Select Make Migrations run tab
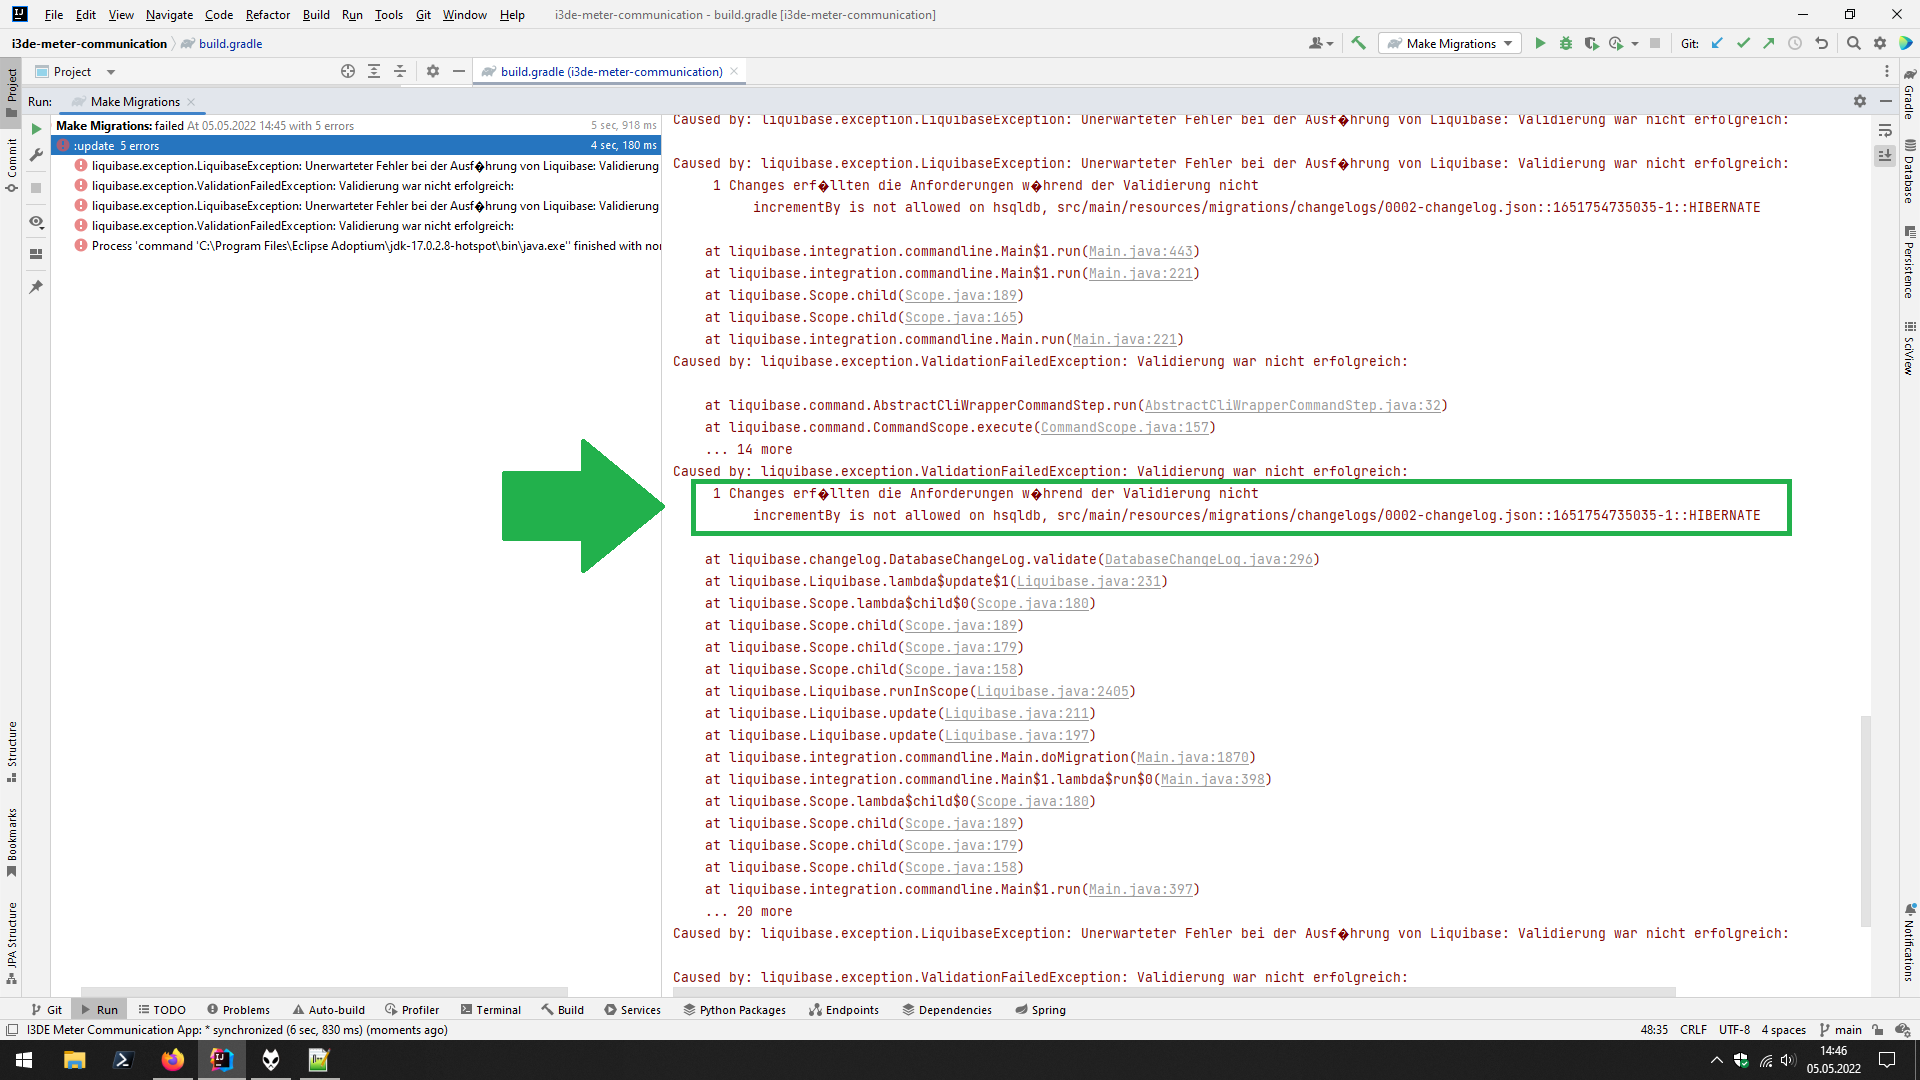This screenshot has width=1920, height=1080. tap(135, 101)
